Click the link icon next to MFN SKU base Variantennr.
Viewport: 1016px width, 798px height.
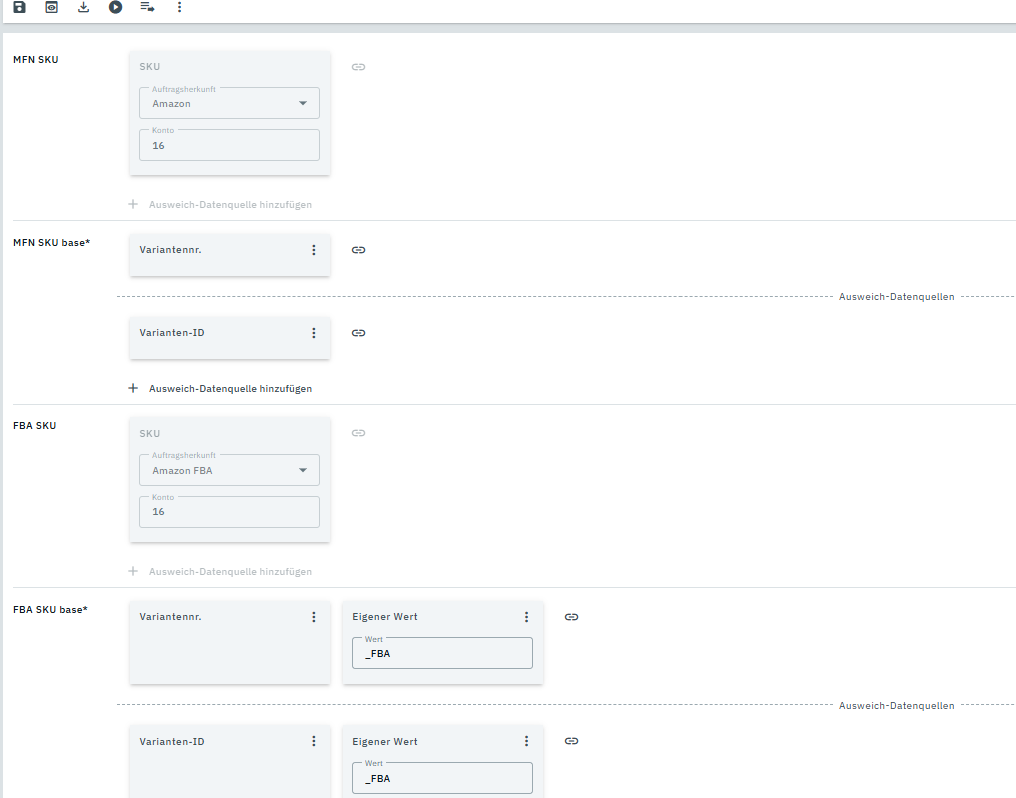(x=358, y=250)
